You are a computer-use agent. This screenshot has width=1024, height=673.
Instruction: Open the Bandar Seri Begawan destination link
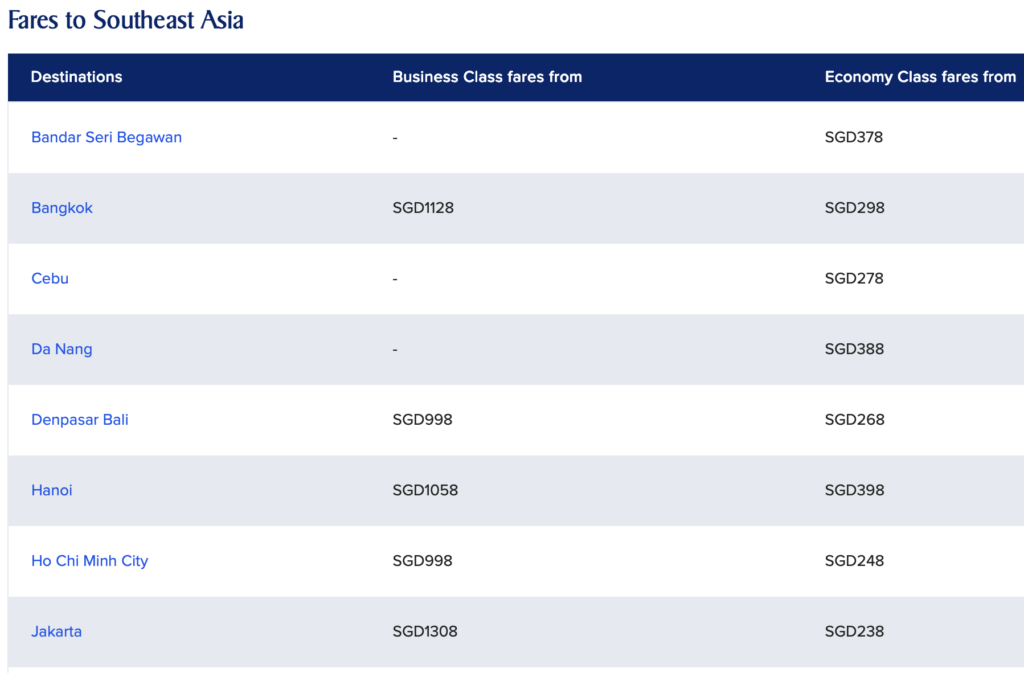(106, 137)
